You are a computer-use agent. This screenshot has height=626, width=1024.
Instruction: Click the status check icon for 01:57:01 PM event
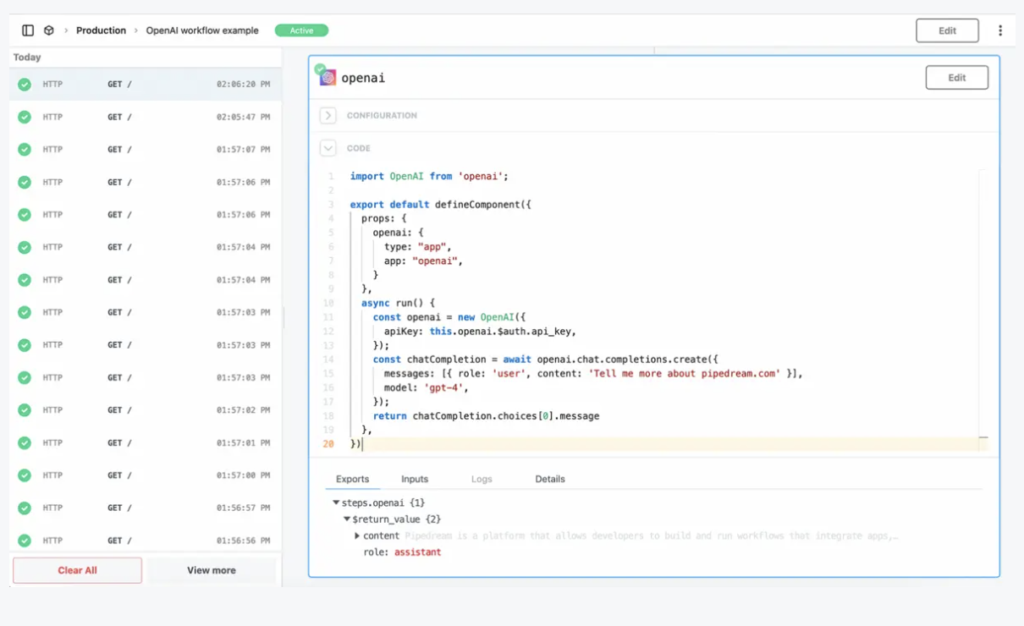pos(24,443)
